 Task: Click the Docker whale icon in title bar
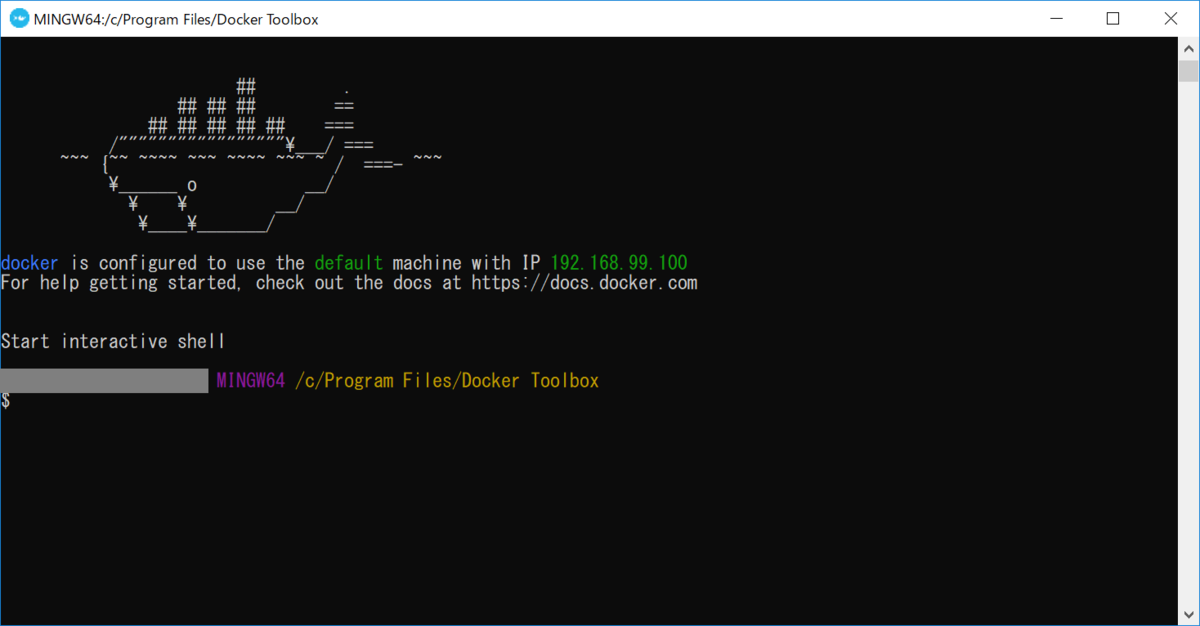[19, 18]
